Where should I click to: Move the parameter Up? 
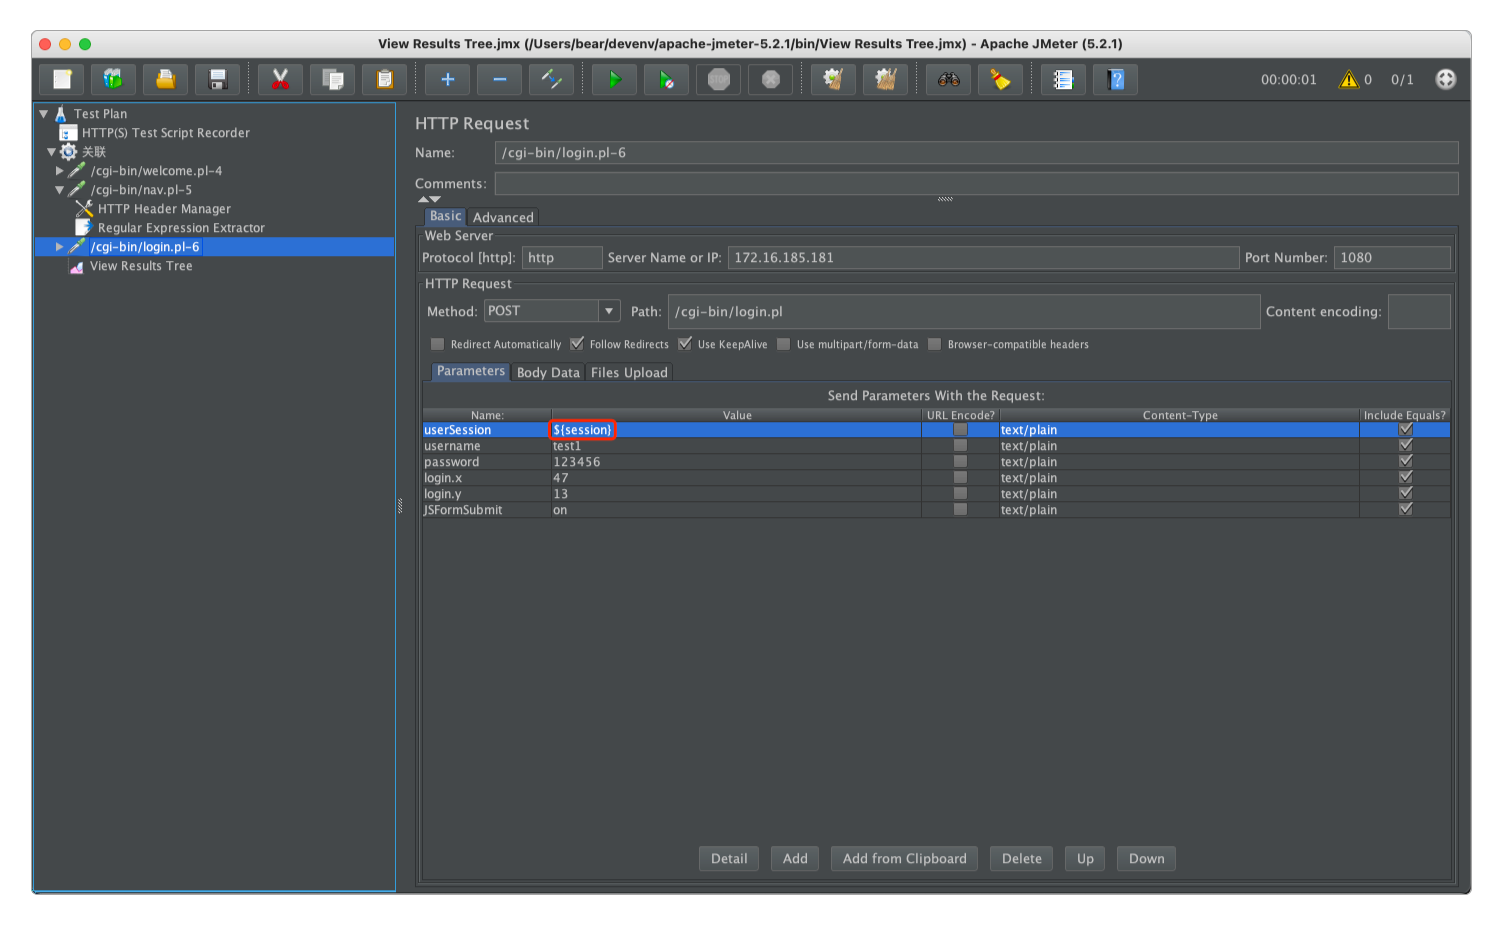[x=1085, y=858]
